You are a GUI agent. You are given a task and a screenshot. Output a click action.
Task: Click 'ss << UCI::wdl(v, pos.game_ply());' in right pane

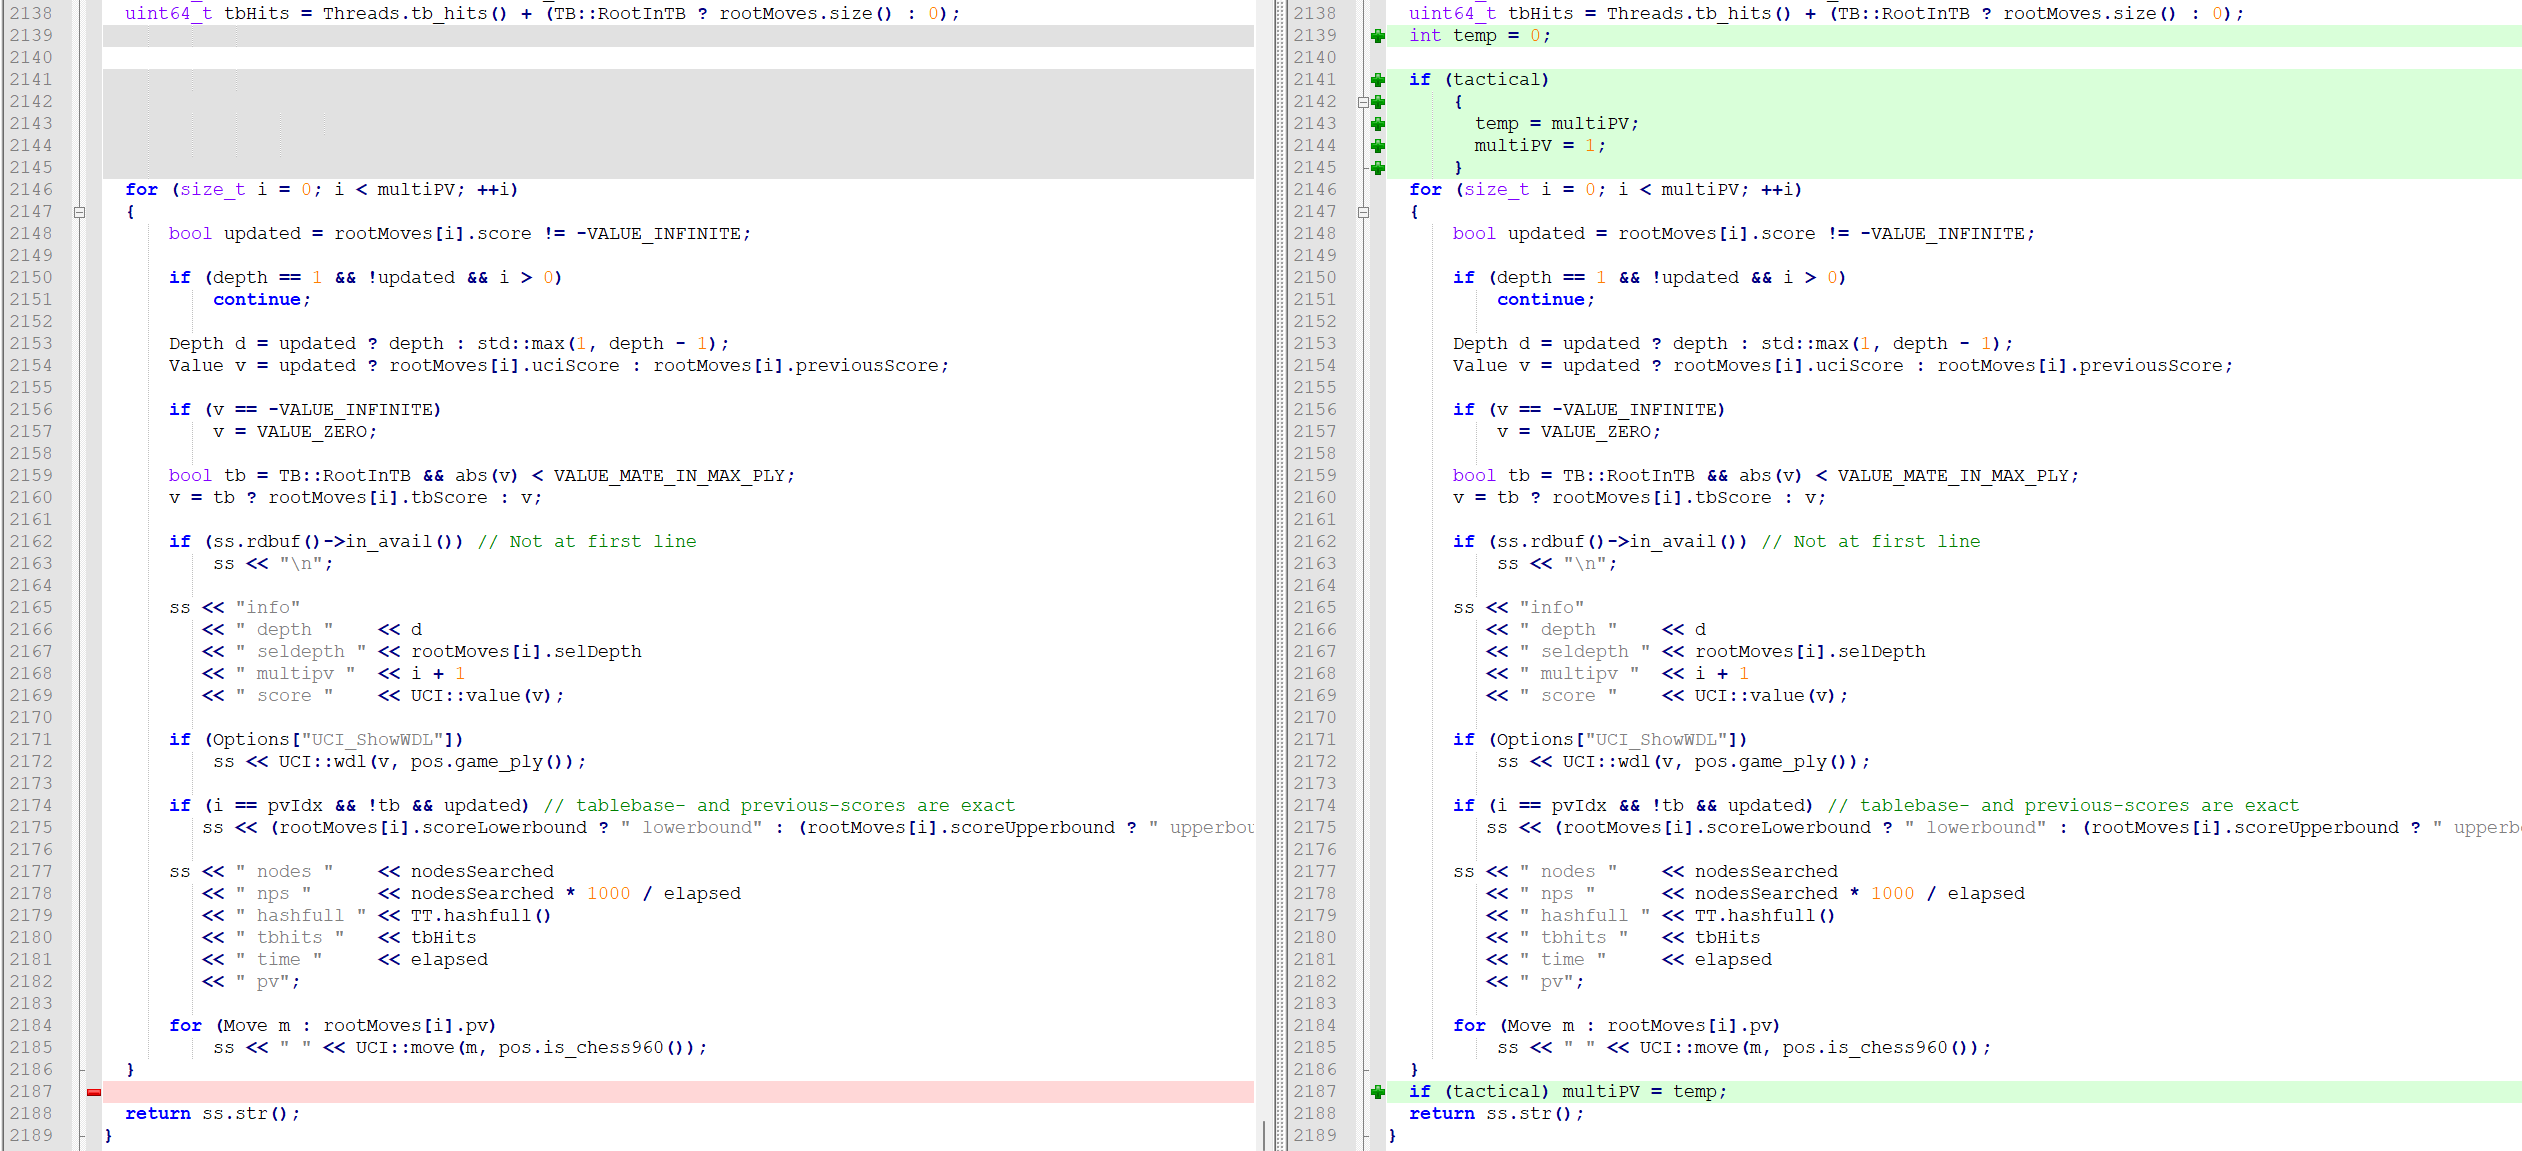point(1683,762)
